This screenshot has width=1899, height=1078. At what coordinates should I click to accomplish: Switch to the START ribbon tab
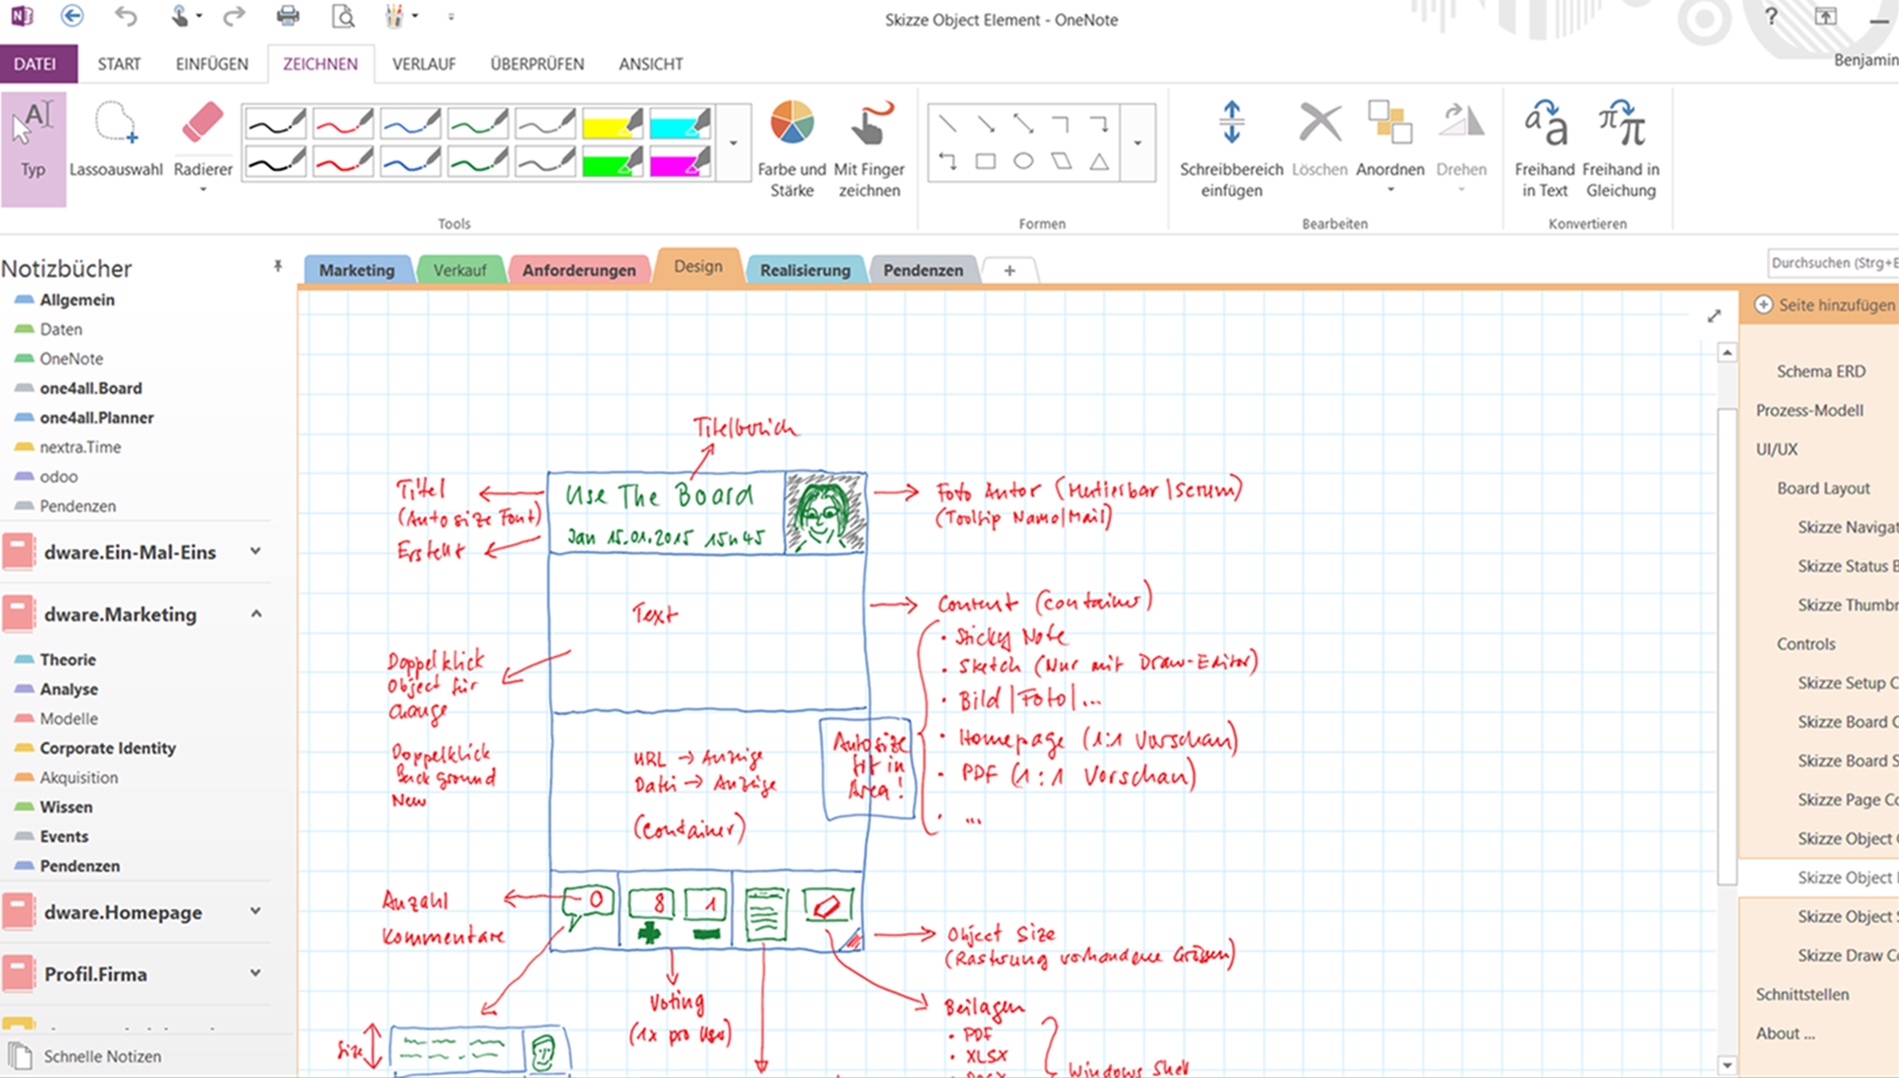[x=119, y=64]
